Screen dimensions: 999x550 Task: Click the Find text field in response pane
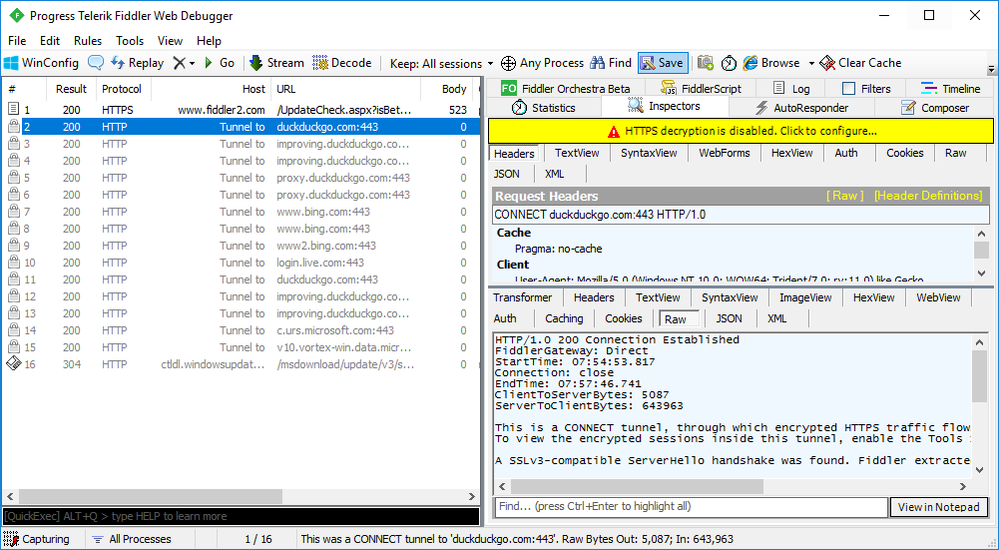point(691,507)
